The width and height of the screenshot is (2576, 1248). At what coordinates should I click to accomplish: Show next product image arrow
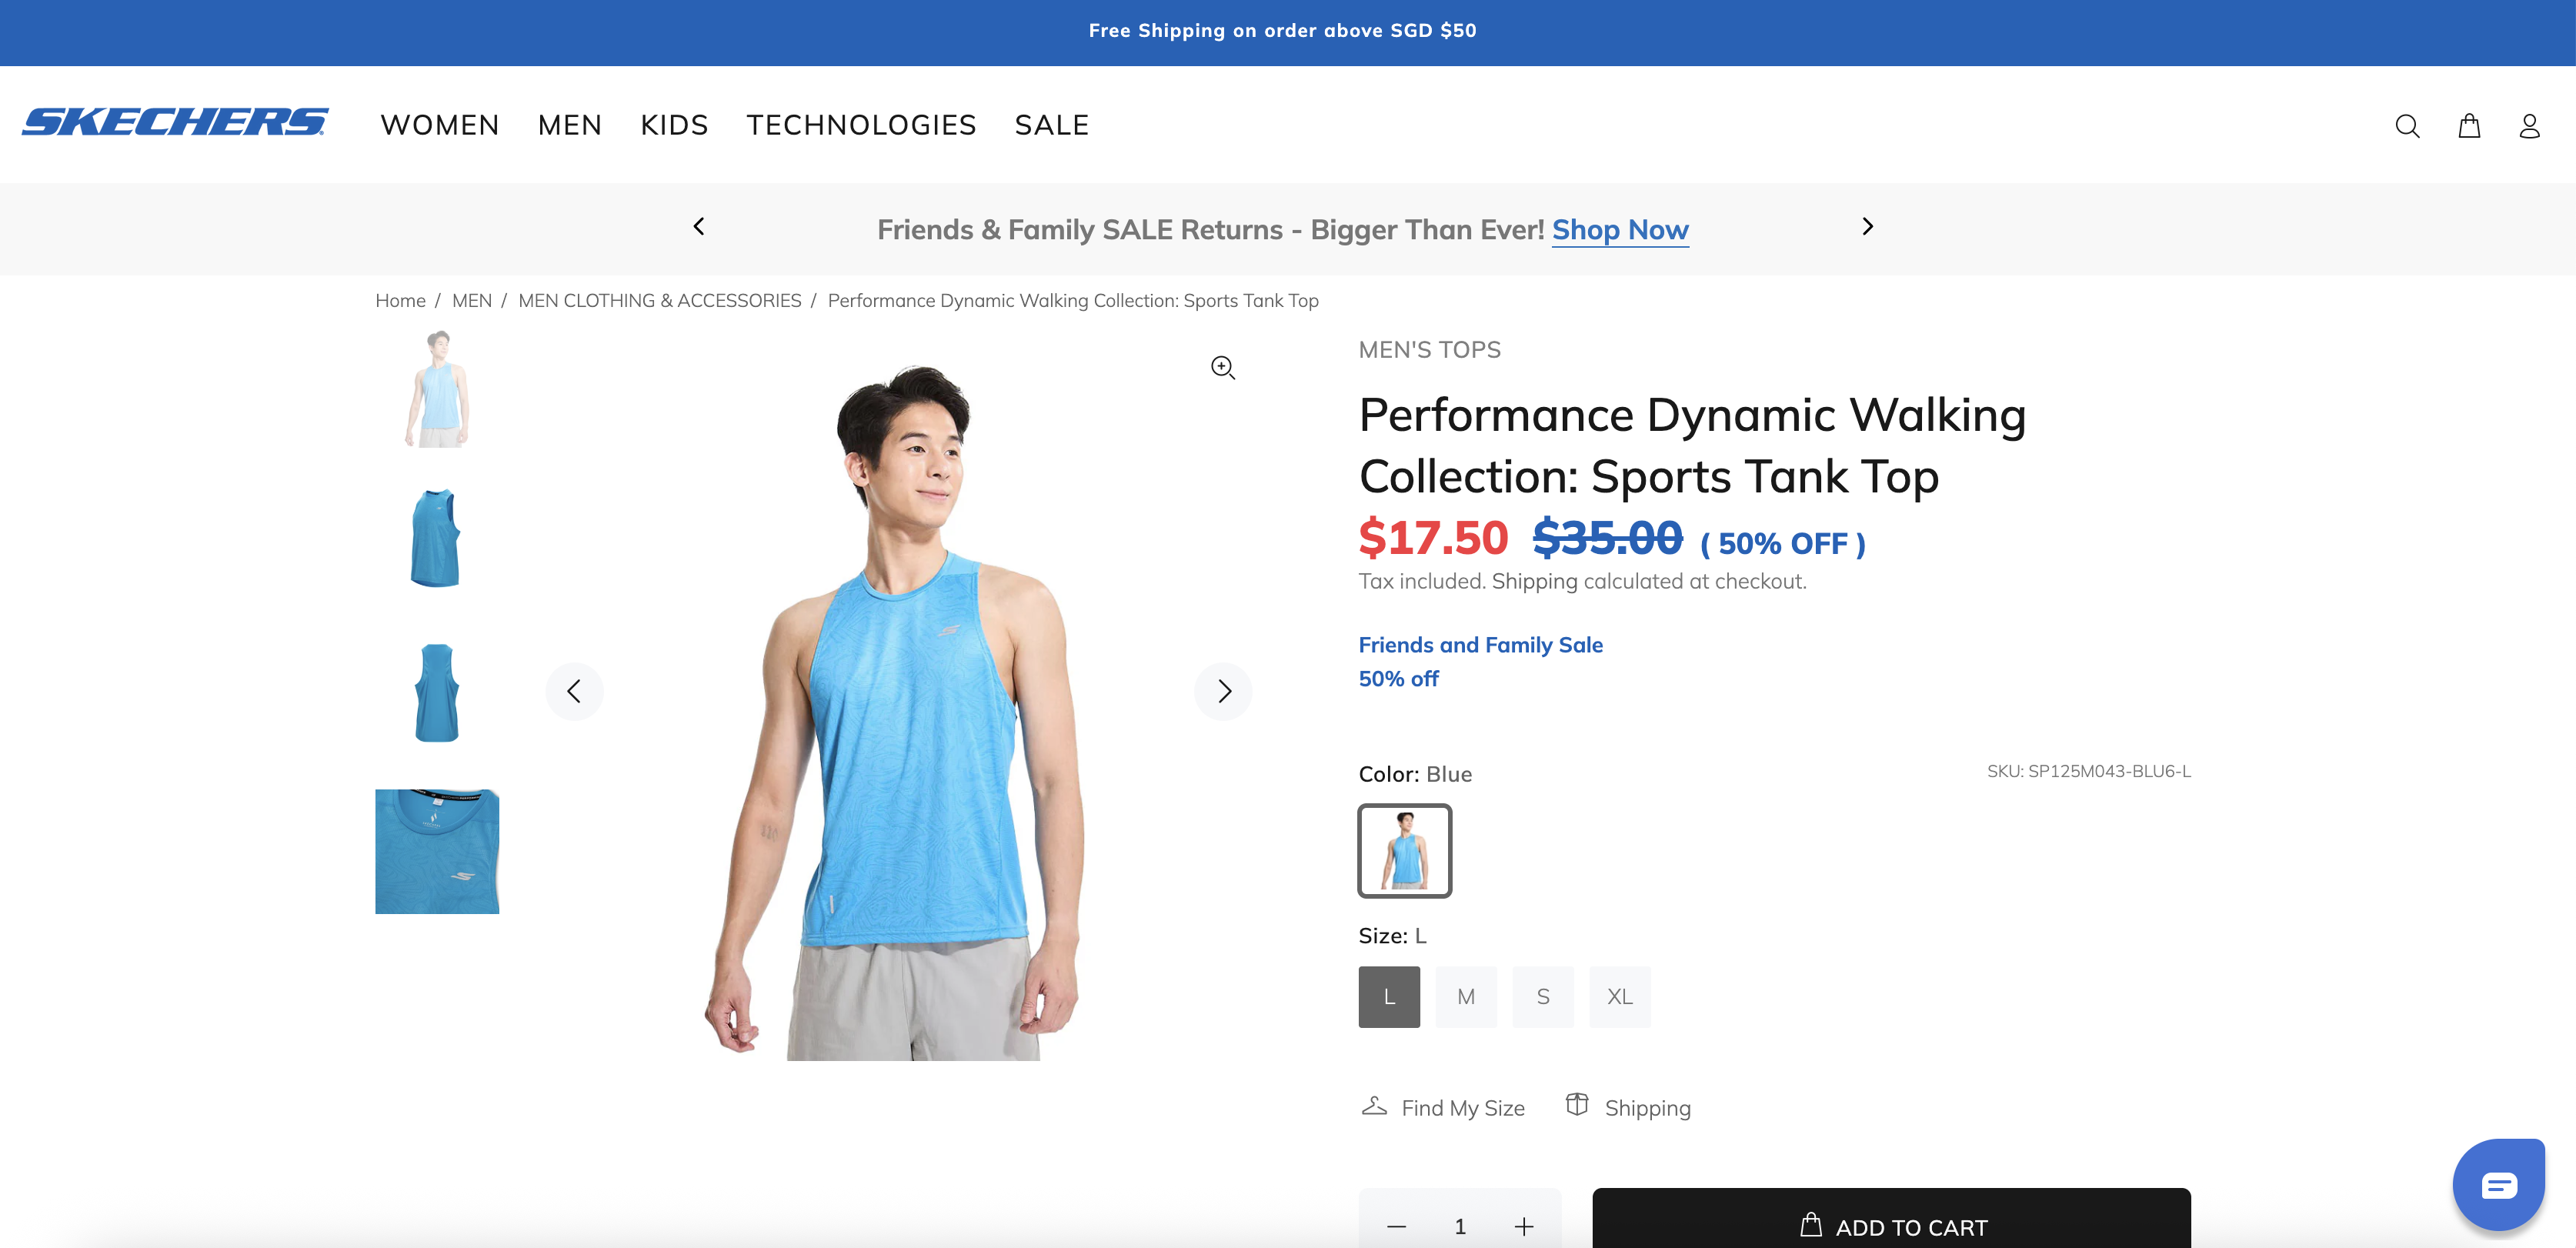pos(1223,691)
